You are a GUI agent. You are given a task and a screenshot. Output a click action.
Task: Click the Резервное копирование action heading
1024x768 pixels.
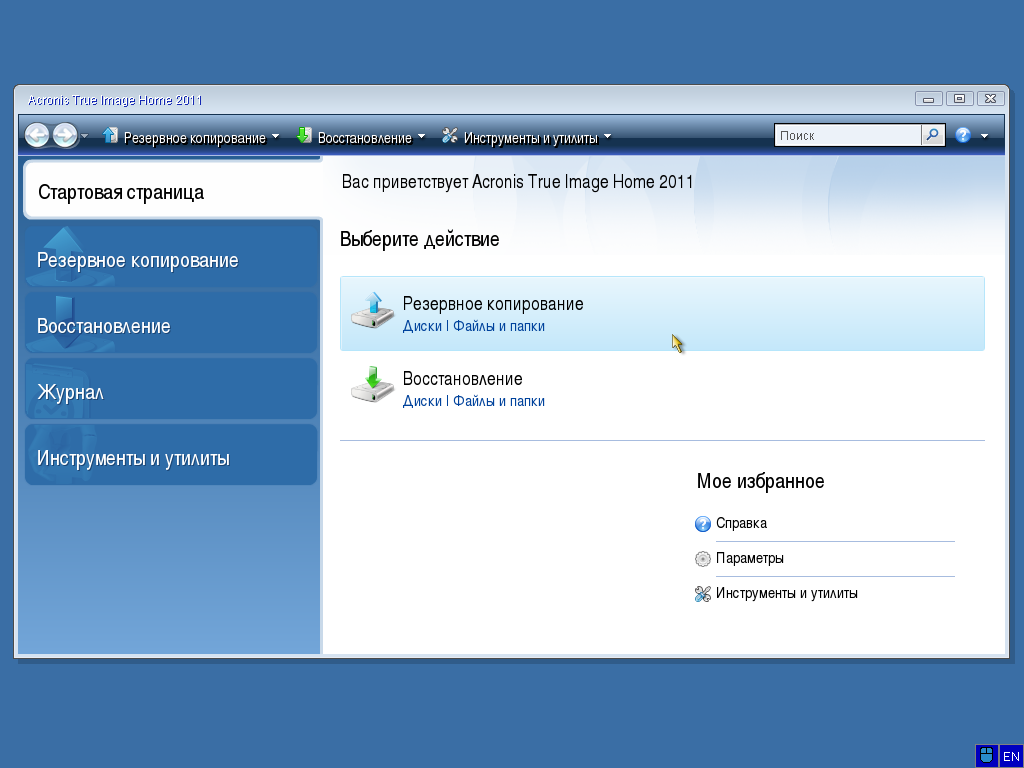[493, 304]
